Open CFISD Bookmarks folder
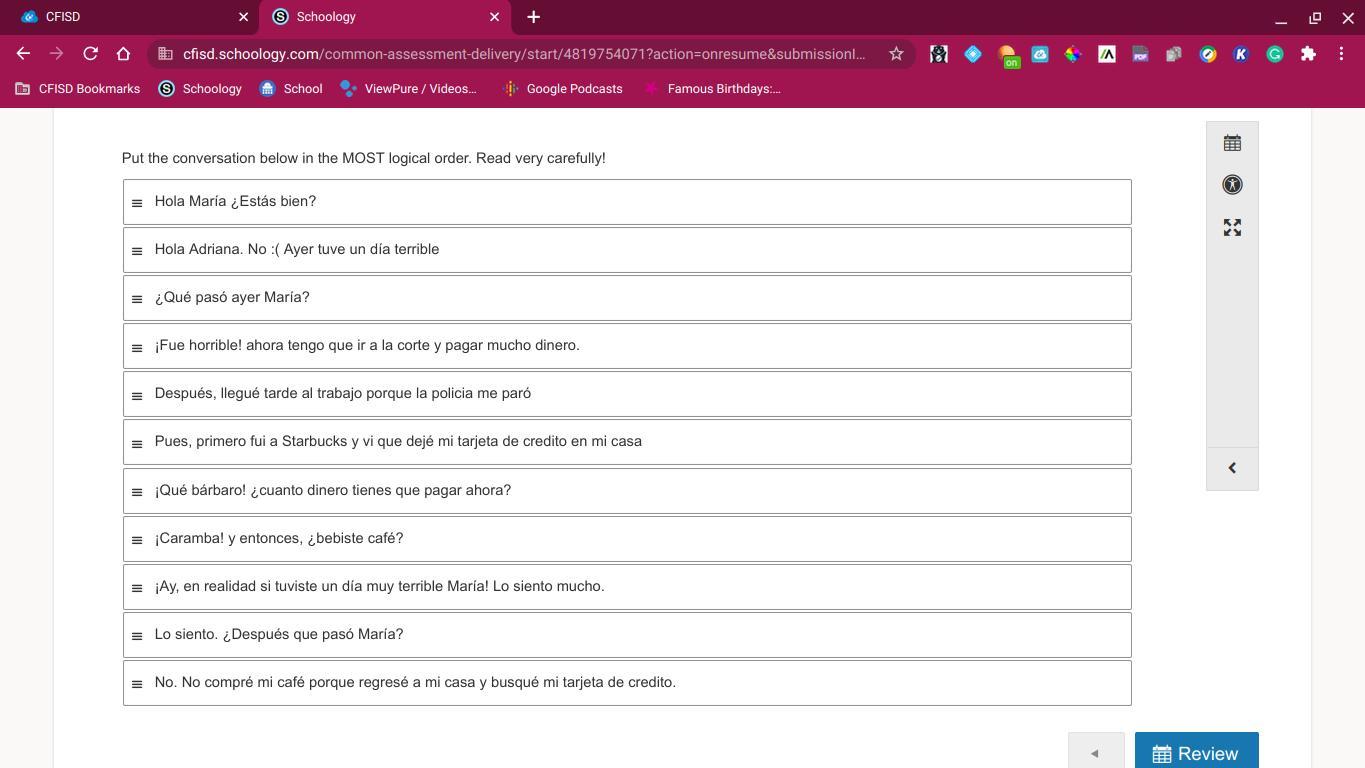The image size is (1365, 768). click(77, 89)
